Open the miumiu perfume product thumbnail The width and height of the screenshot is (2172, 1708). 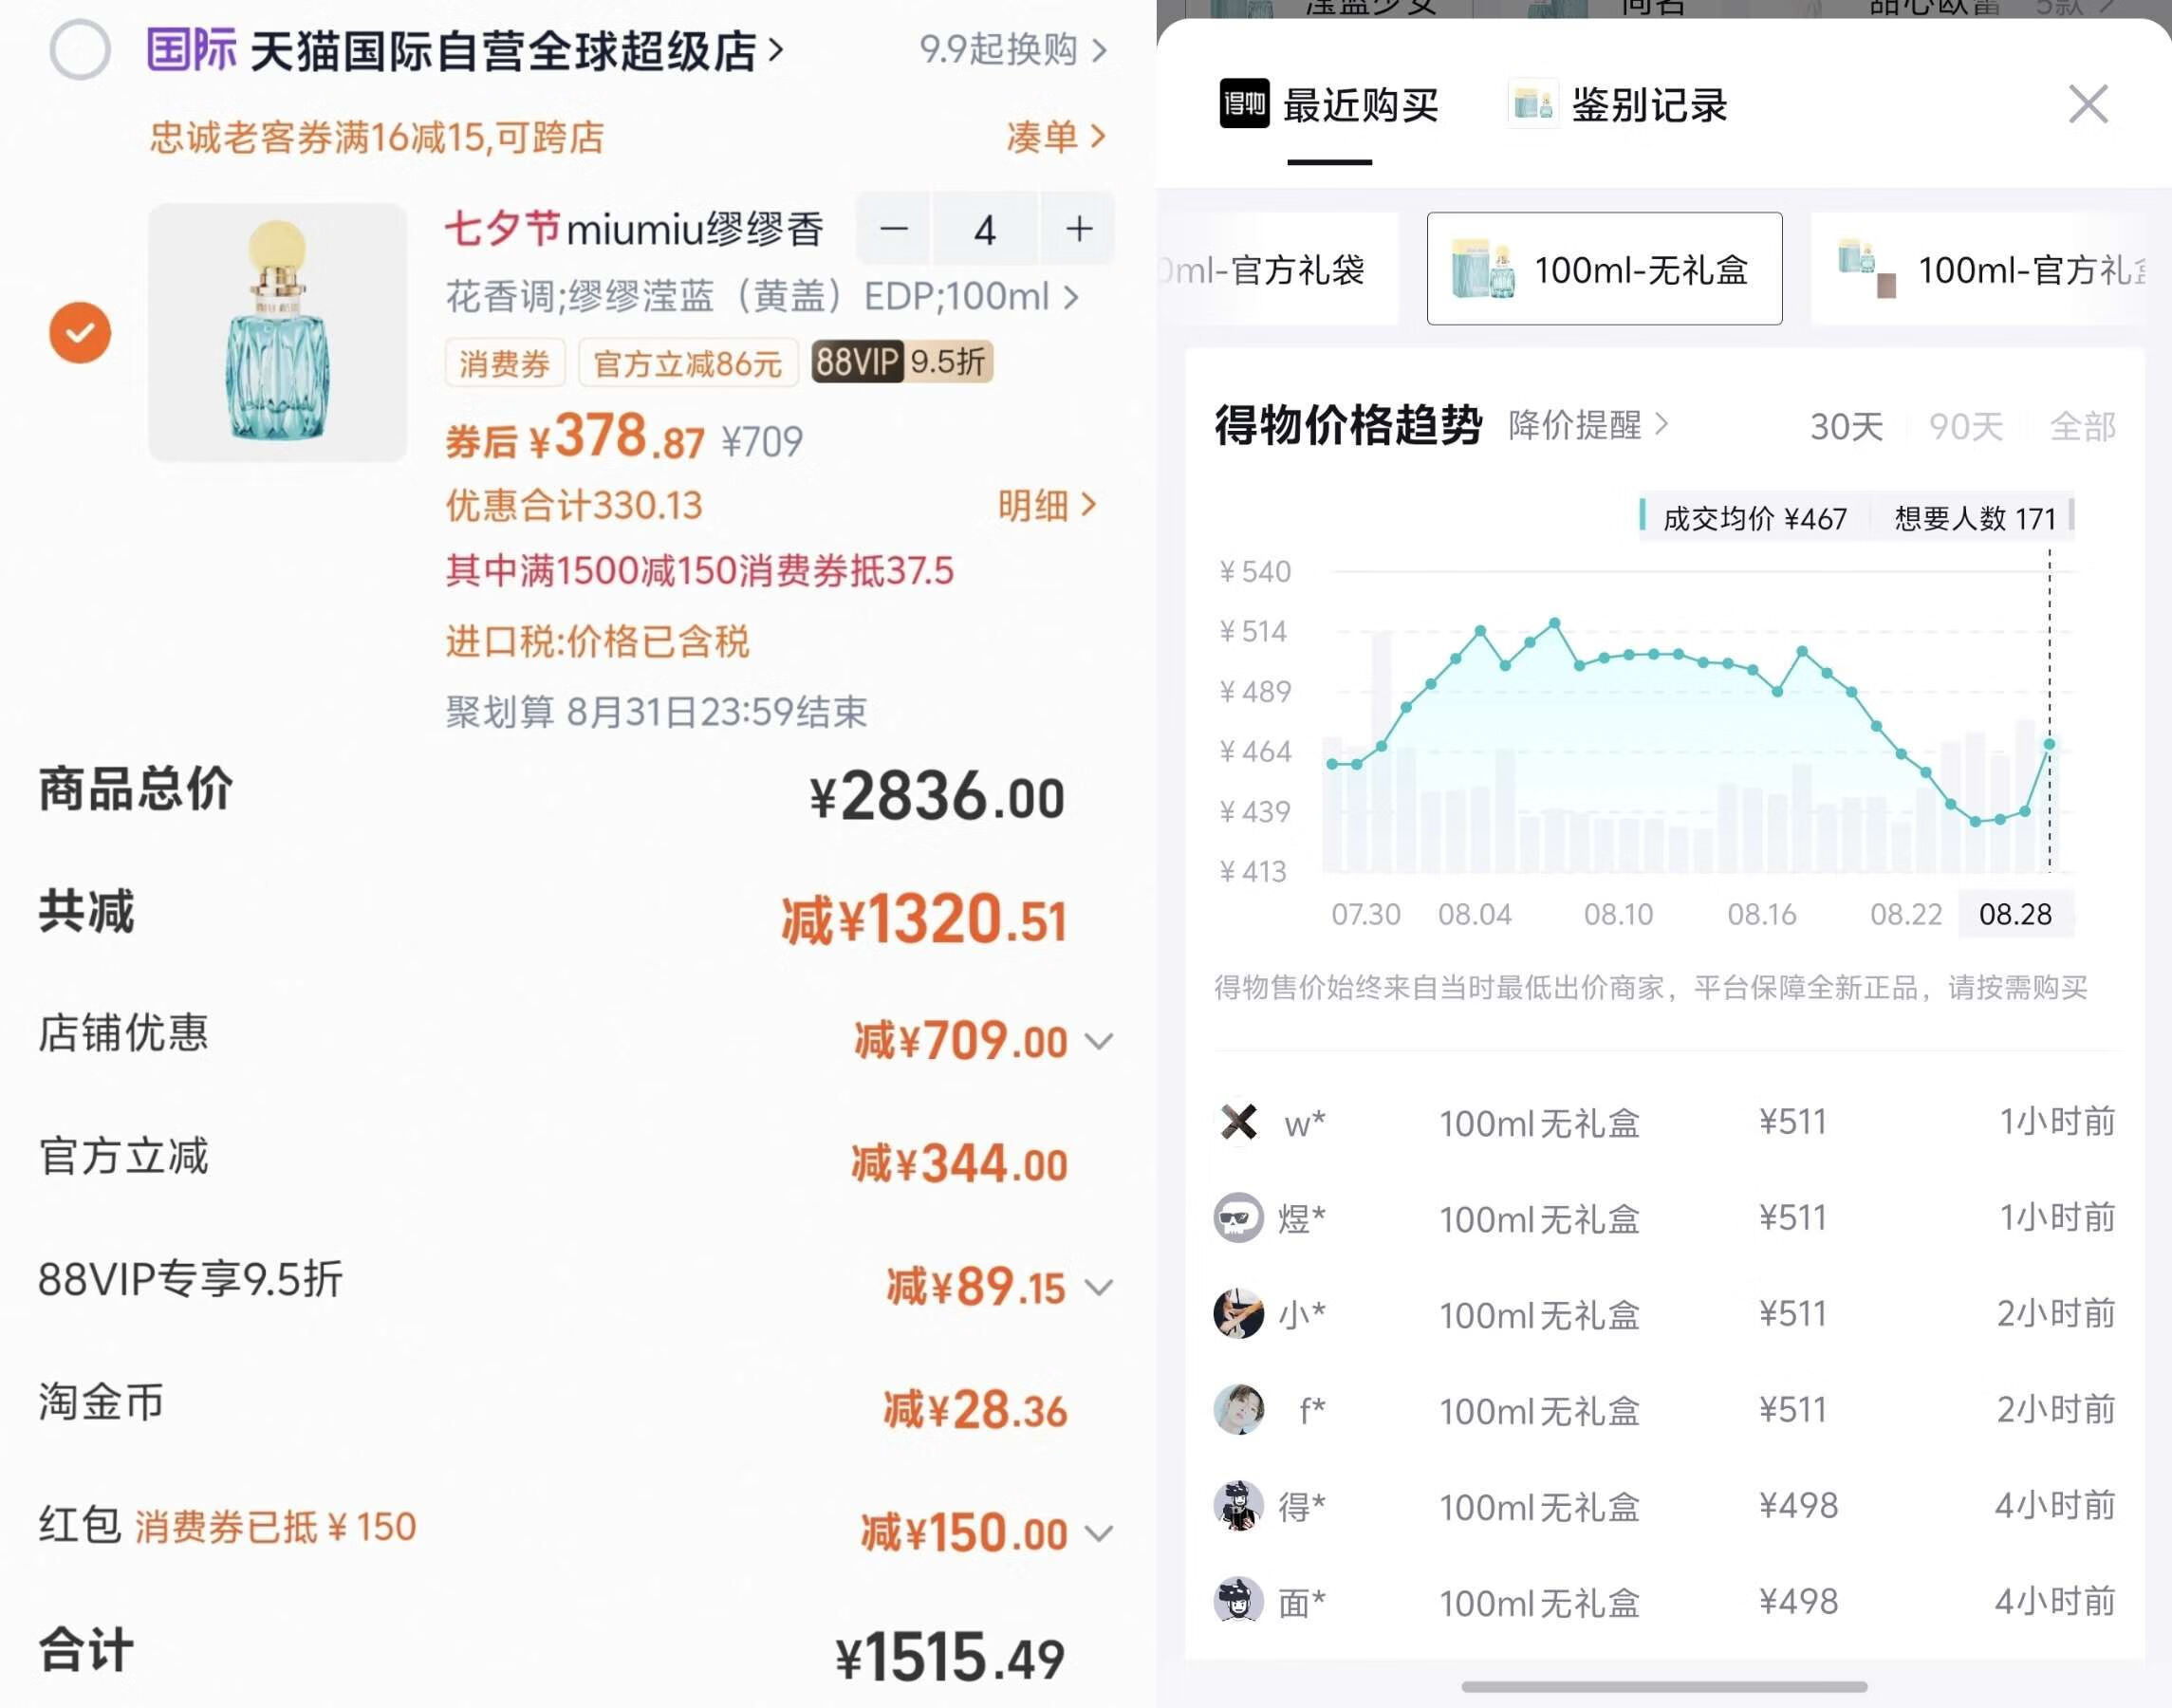(x=277, y=332)
